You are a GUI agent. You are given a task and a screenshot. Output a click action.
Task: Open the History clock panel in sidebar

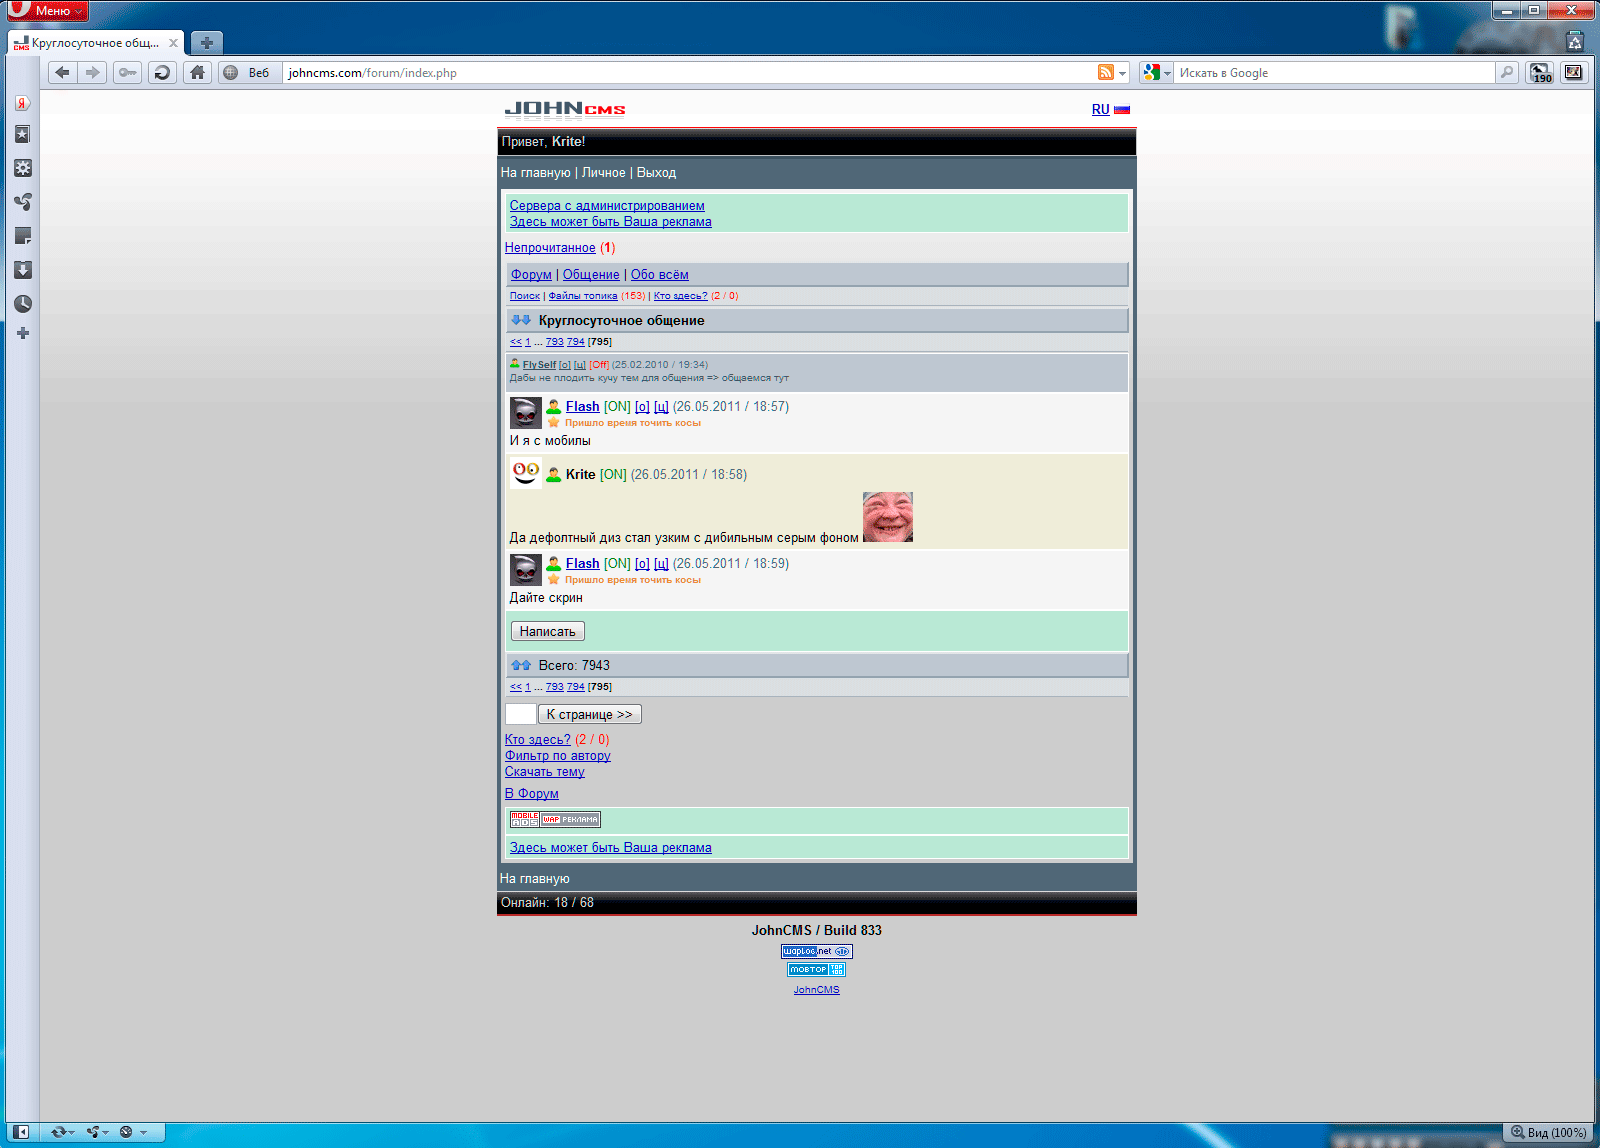click(x=22, y=304)
